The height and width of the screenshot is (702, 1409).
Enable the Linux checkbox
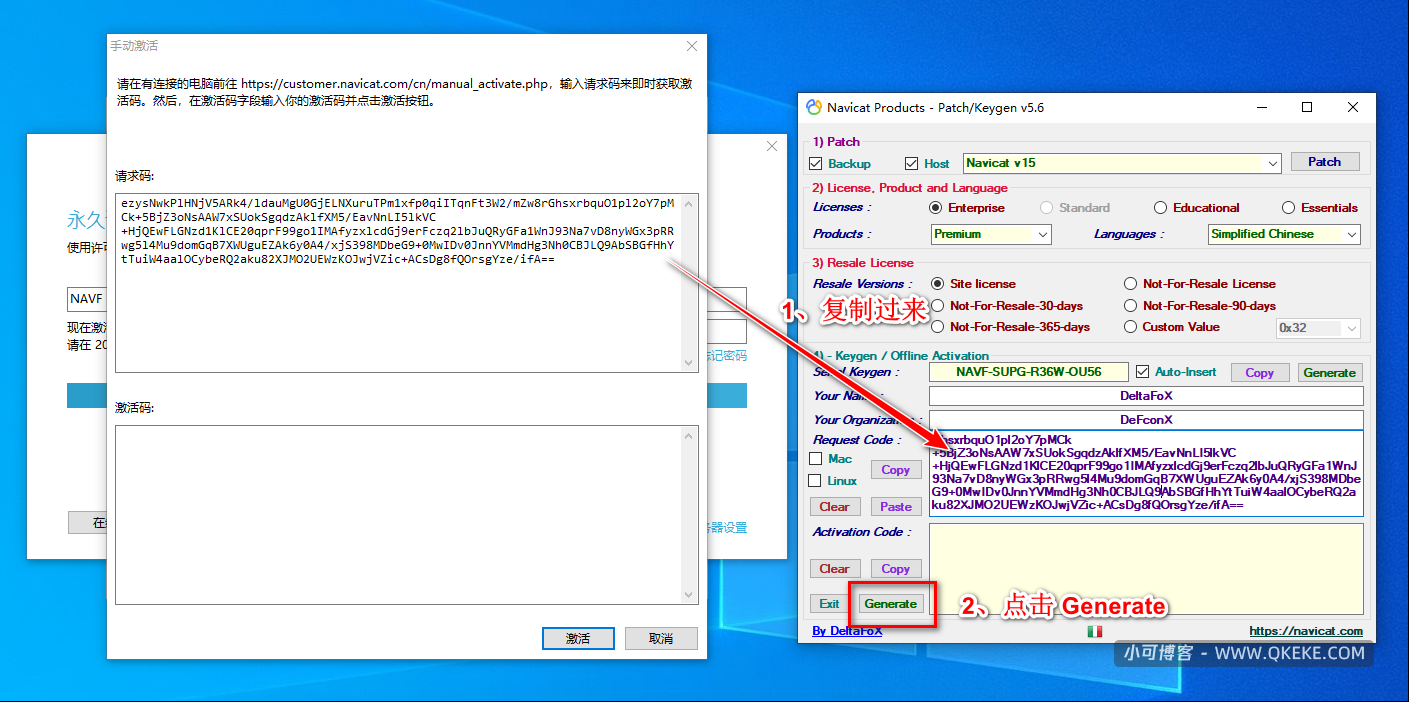pos(815,481)
